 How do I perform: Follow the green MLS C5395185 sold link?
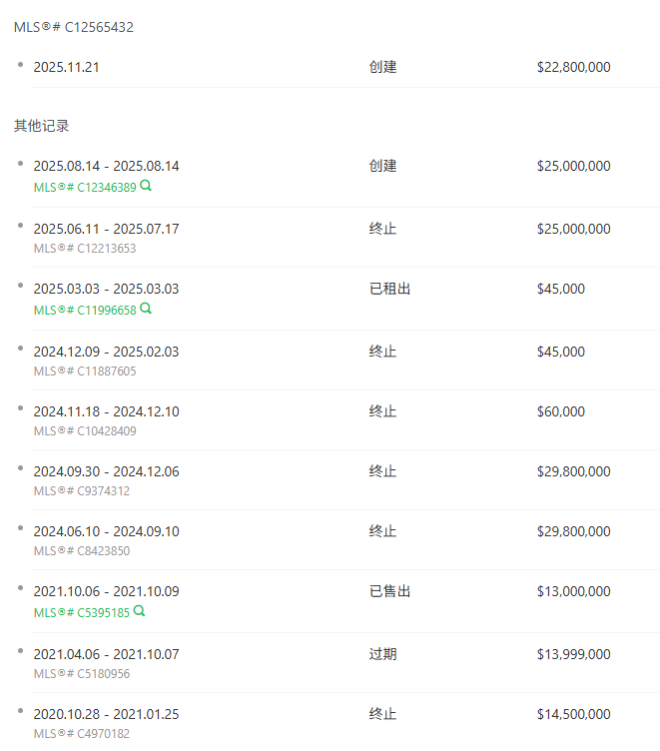(x=82, y=612)
